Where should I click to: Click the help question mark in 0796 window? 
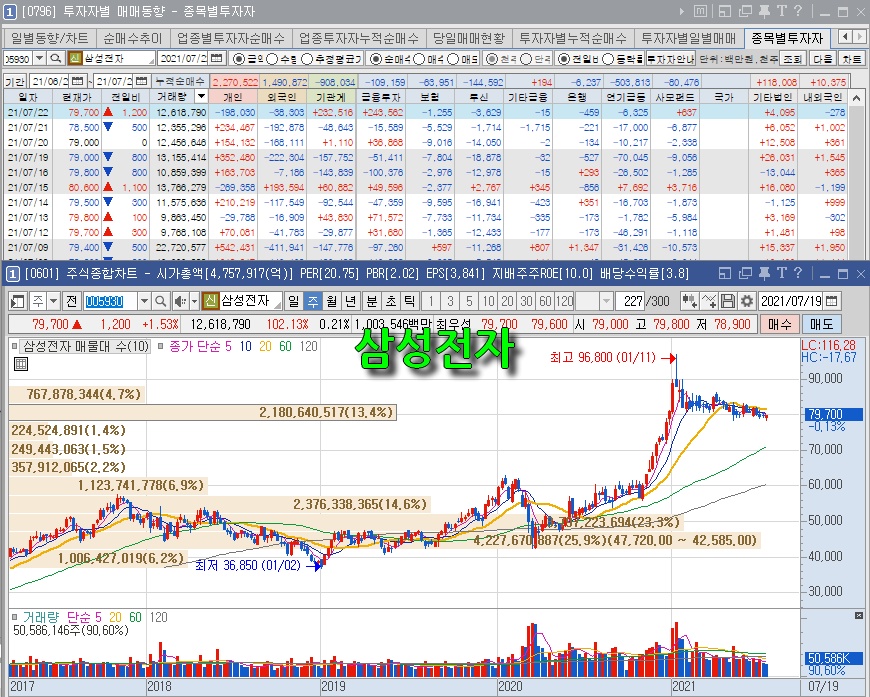click(x=798, y=11)
